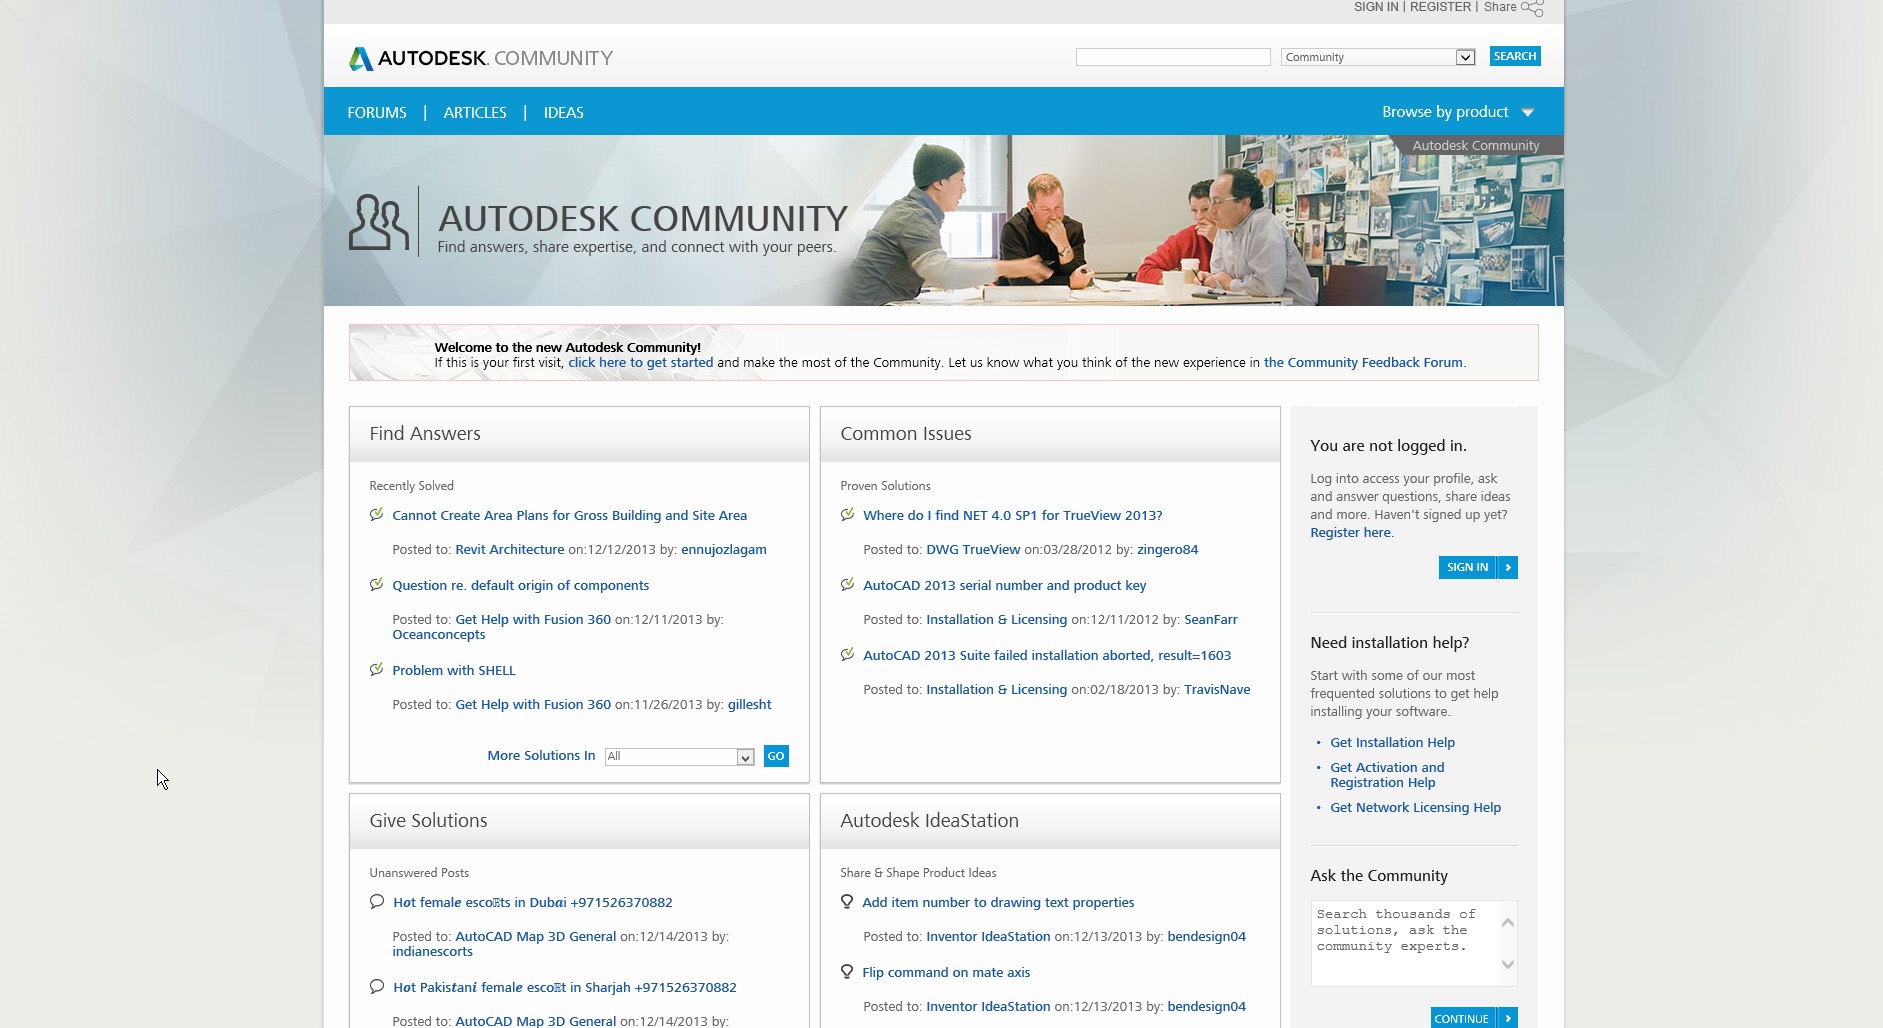This screenshot has height=1028, width=1883.
Task: Focus the search text field at top
Action: pos(1172,57)
